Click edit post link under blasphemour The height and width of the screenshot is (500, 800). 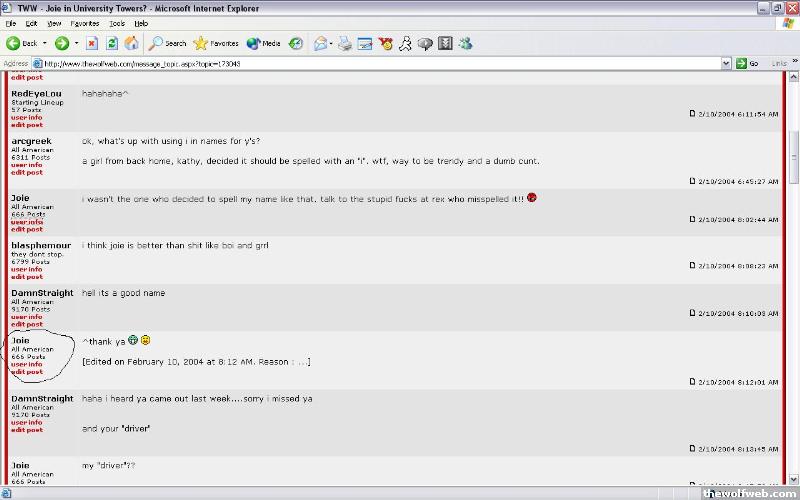pos(26,277)
